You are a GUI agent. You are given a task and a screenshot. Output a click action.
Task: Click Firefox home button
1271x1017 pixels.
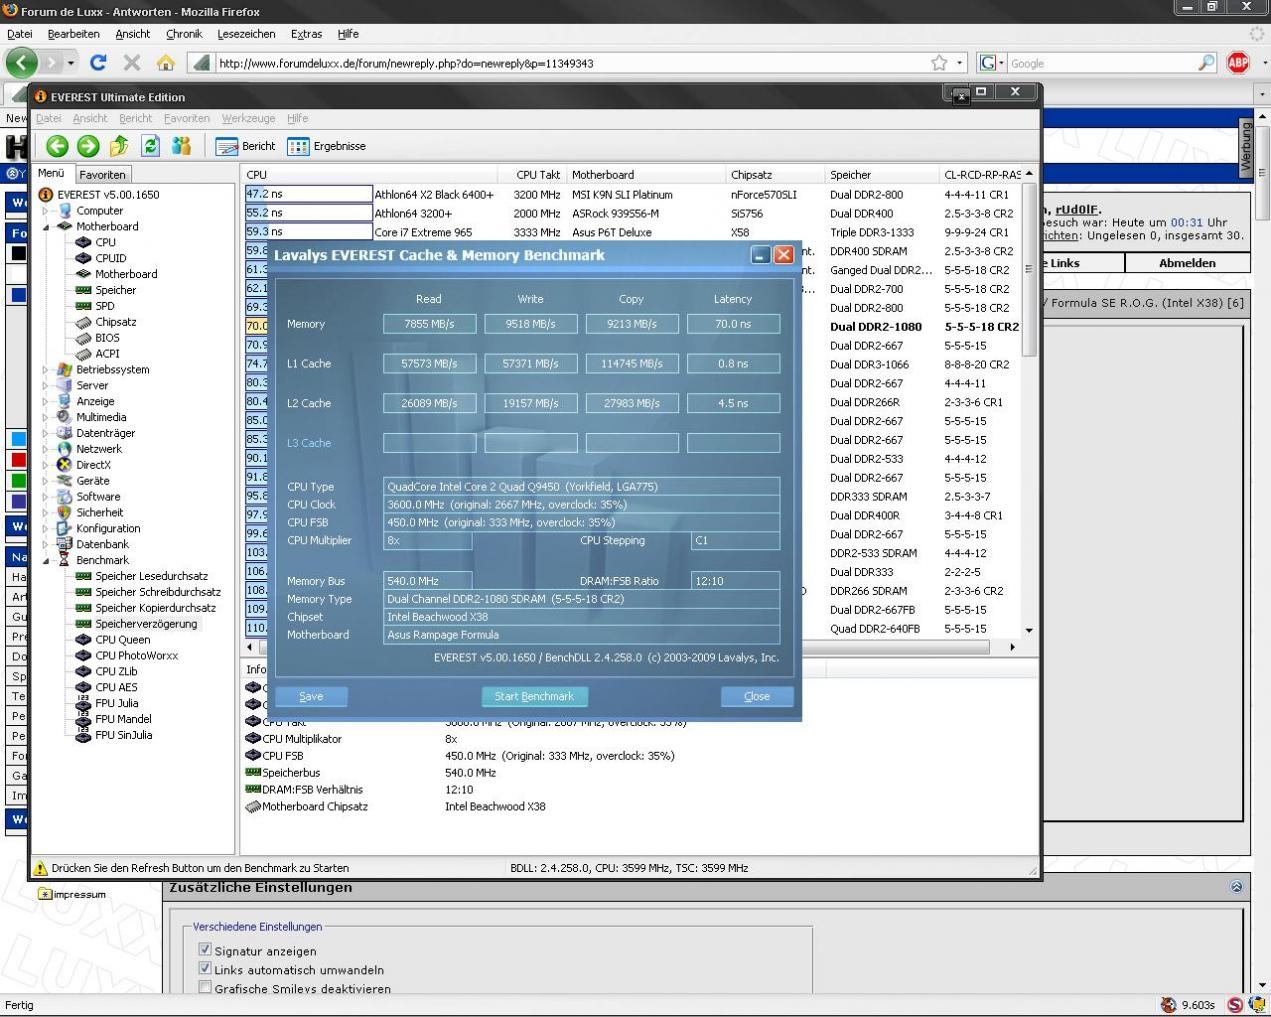(165, 63)
